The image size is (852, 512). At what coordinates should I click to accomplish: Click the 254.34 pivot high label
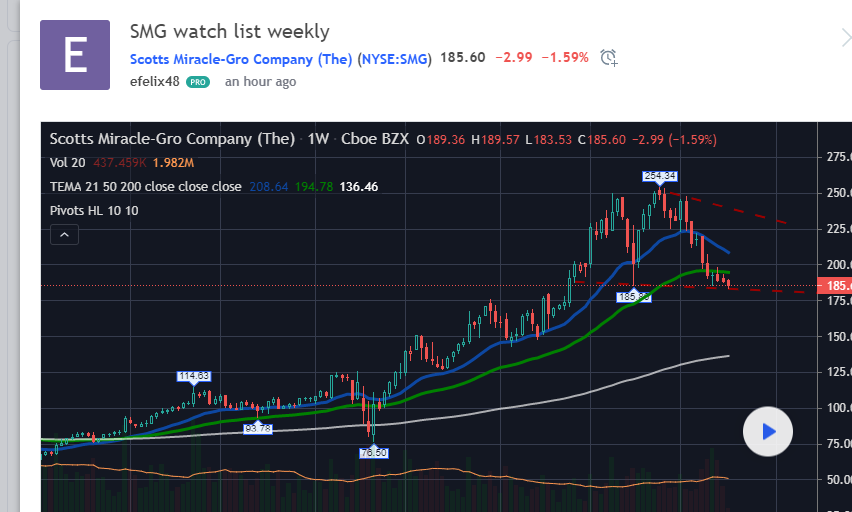(x=660, y=176)
